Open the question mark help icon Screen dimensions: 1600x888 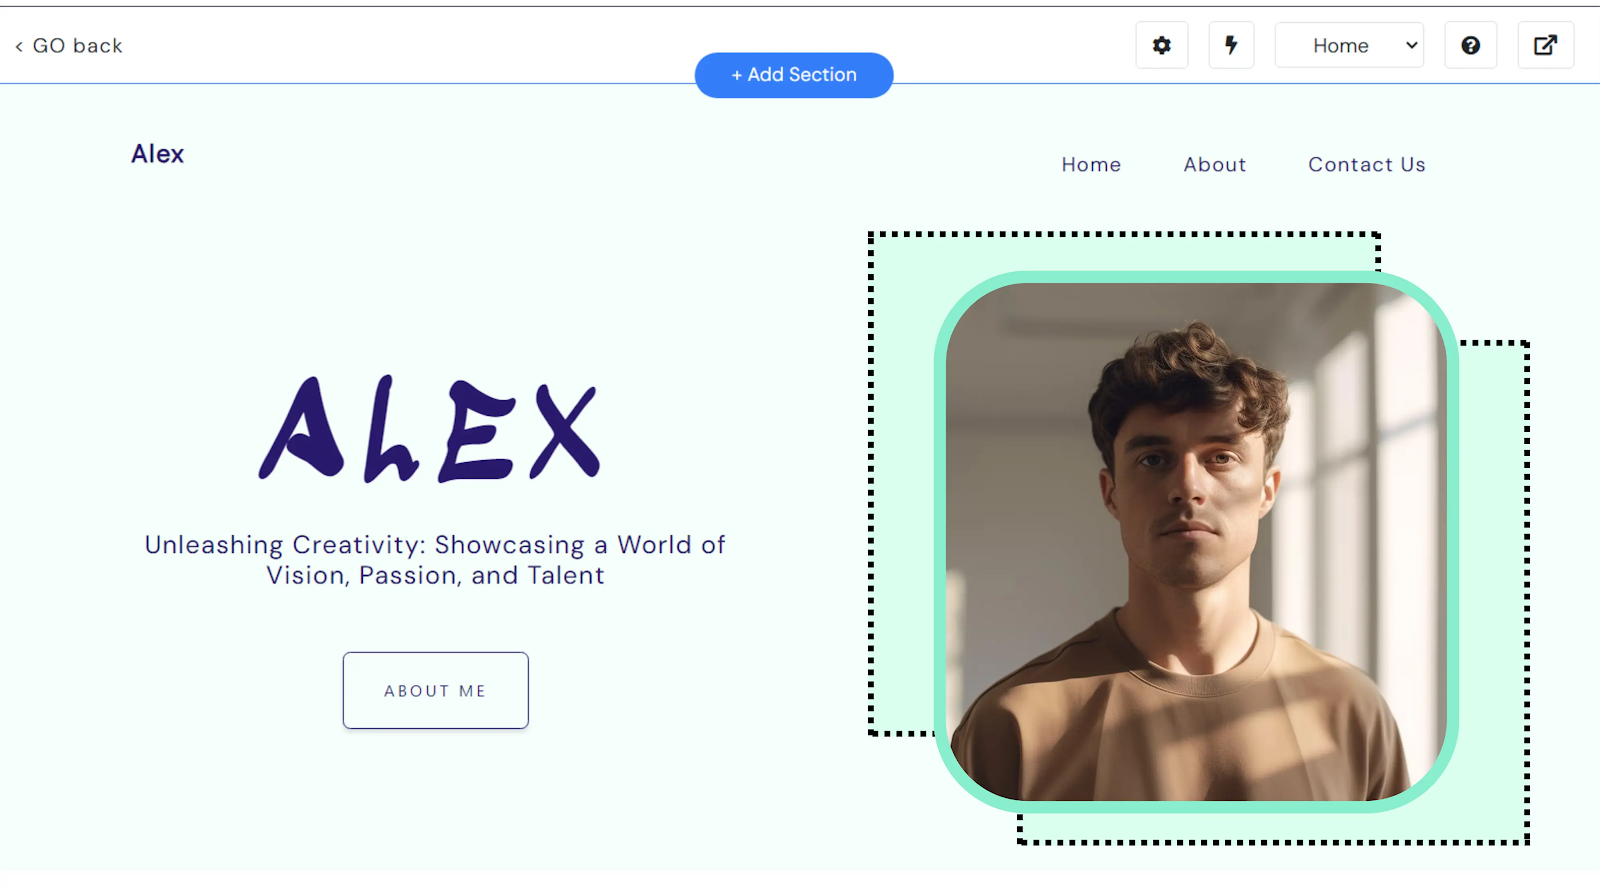coord(1470,45)
